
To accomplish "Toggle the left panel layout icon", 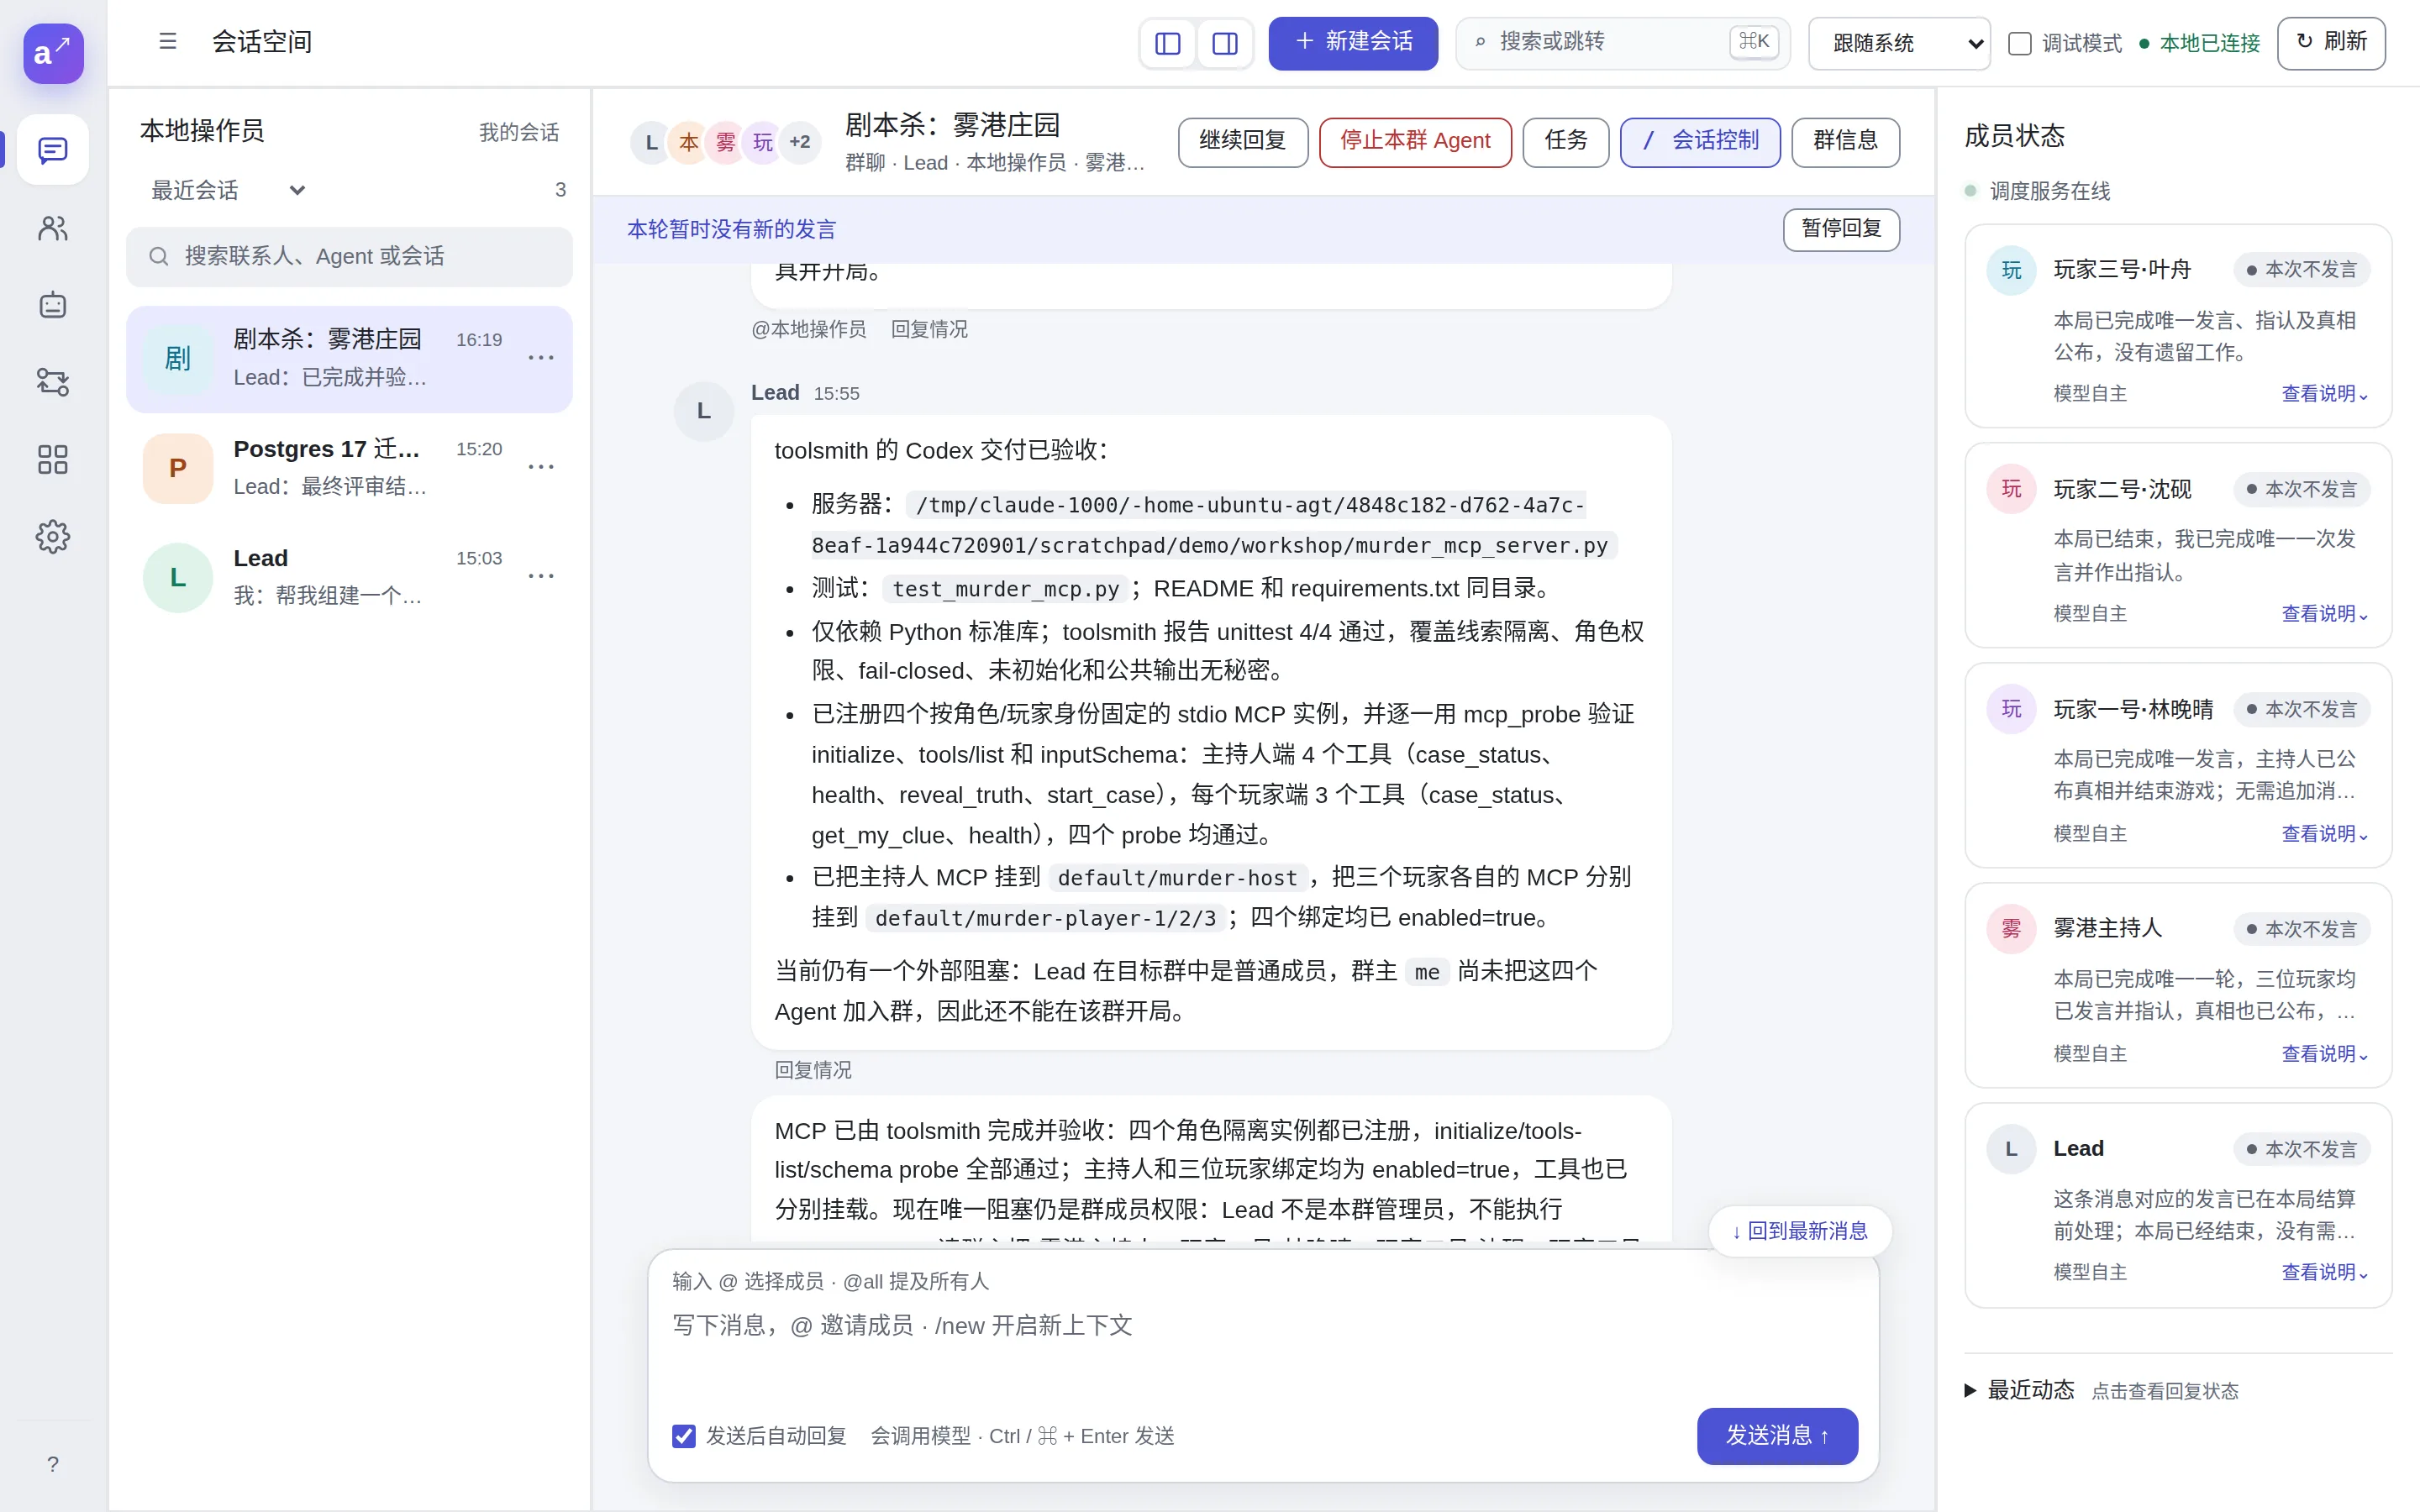I will click(1167, 43).
